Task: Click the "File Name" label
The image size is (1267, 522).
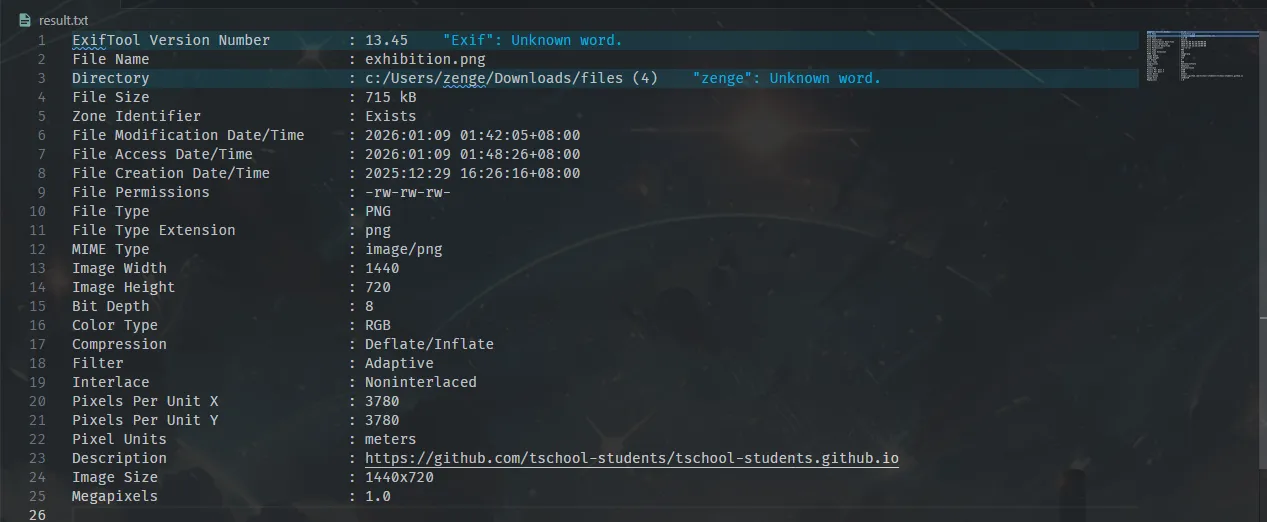Action: pos(110,59)
